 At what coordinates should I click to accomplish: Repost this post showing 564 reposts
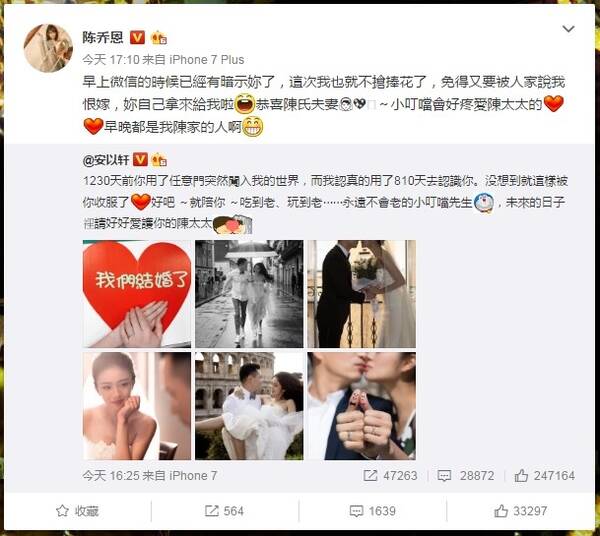pyautogui.click(x=224, y=511)
